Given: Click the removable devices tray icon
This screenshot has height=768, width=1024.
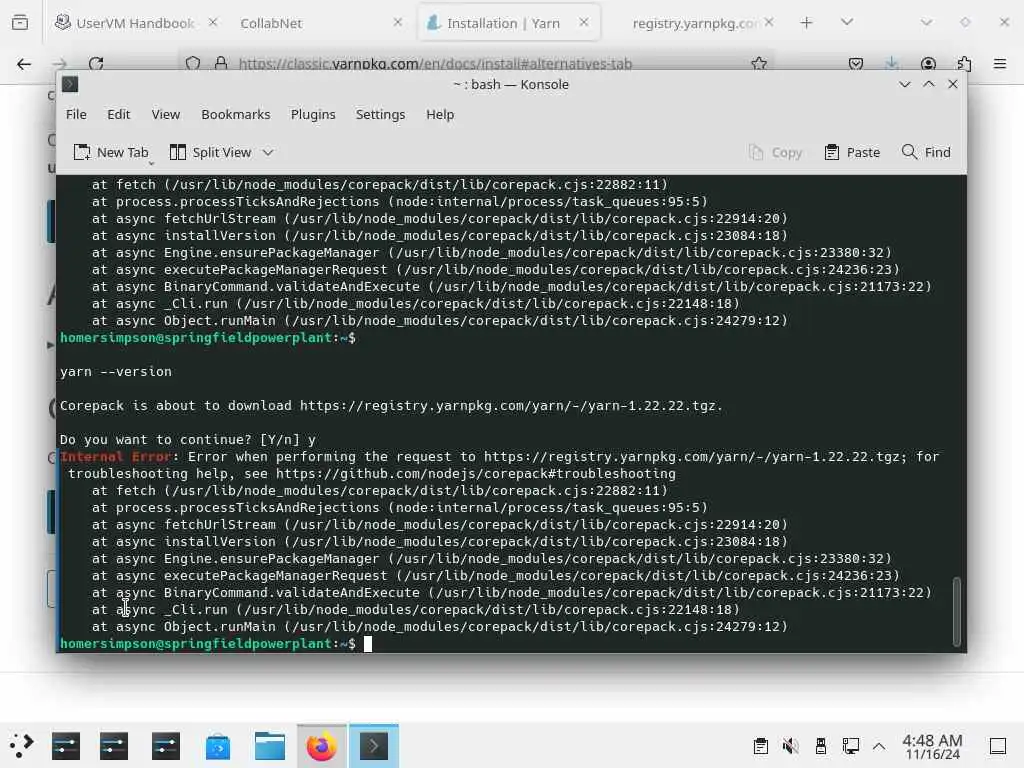Looking at the screenshot, I should point(821,746).
